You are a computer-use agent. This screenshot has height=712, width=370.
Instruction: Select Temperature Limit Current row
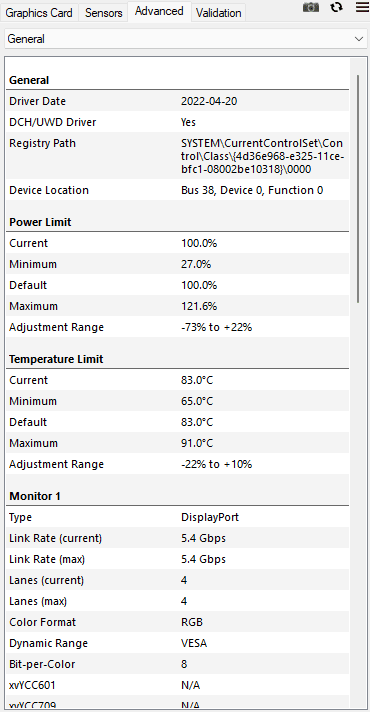pos(178,380)
